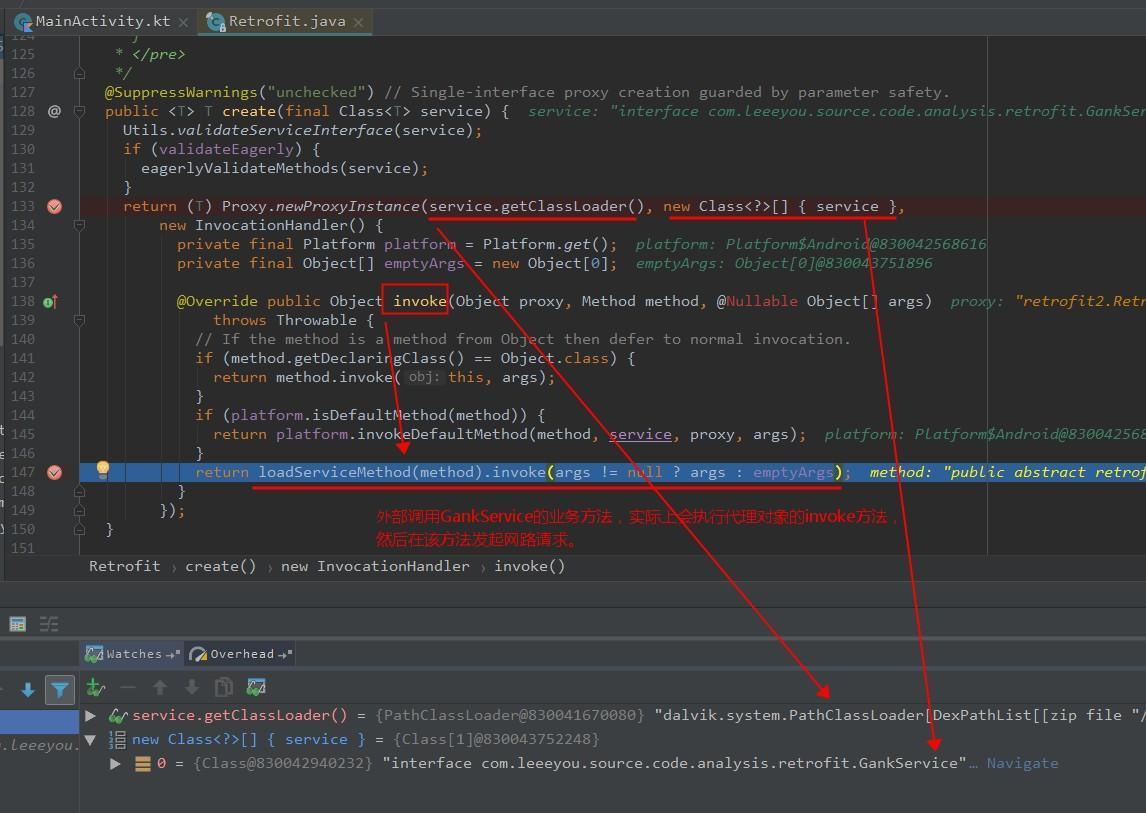Click loadServiceMethod on line 147
Image resolution: width=1146 pixels, height=813 pixels.
click(x=335, y=472)
